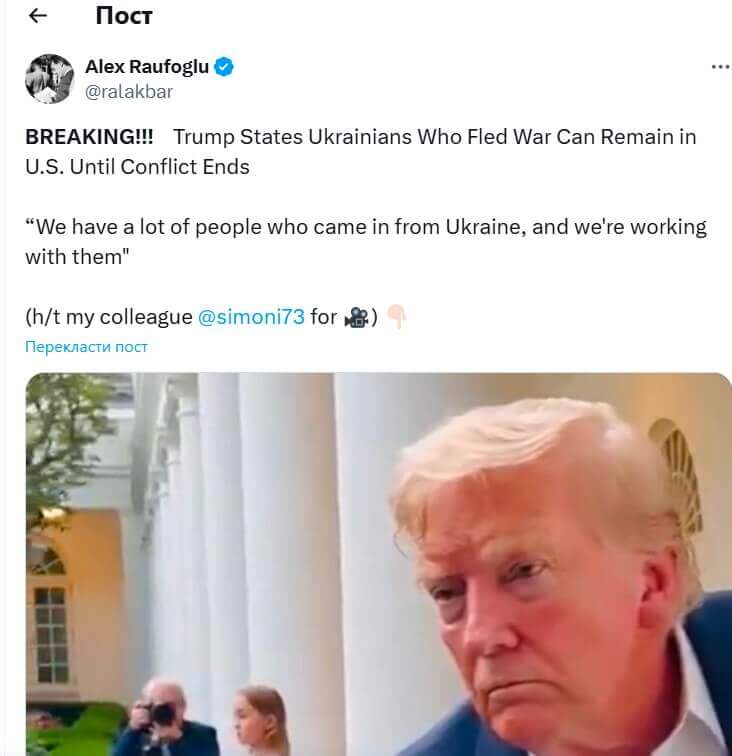Click the 'U.S. Until Conflict Ends' line
732x756 pixels.
137,167
